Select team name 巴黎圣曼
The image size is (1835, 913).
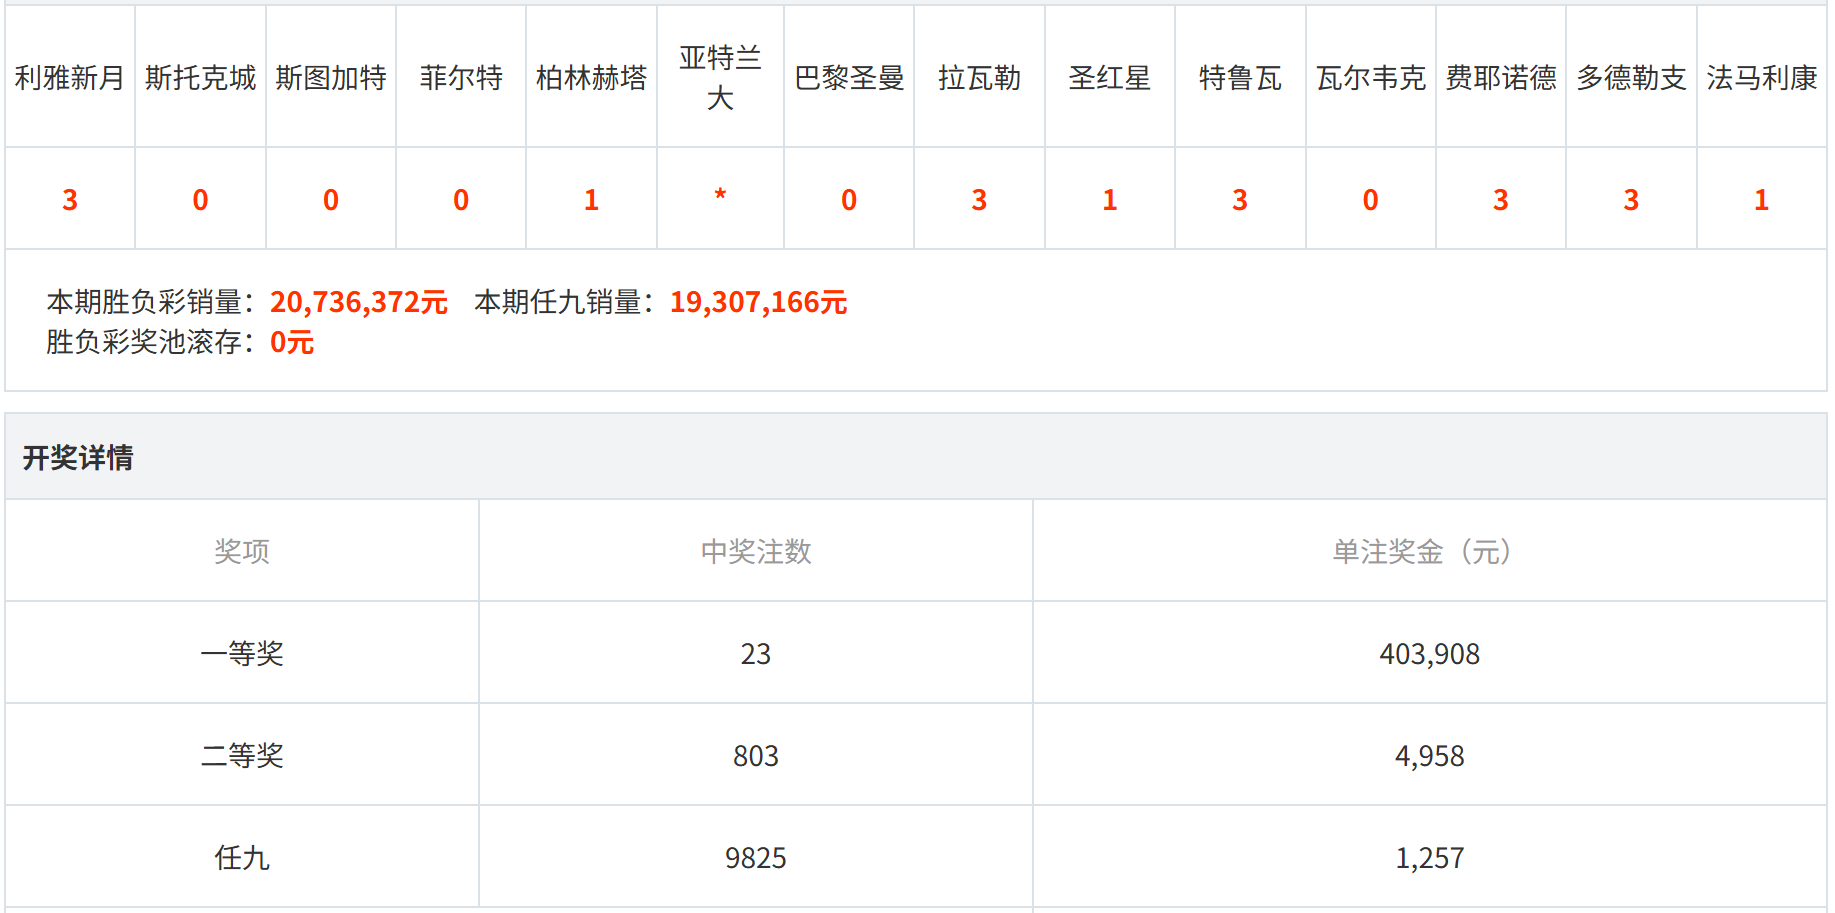click(x=849, y=78)
